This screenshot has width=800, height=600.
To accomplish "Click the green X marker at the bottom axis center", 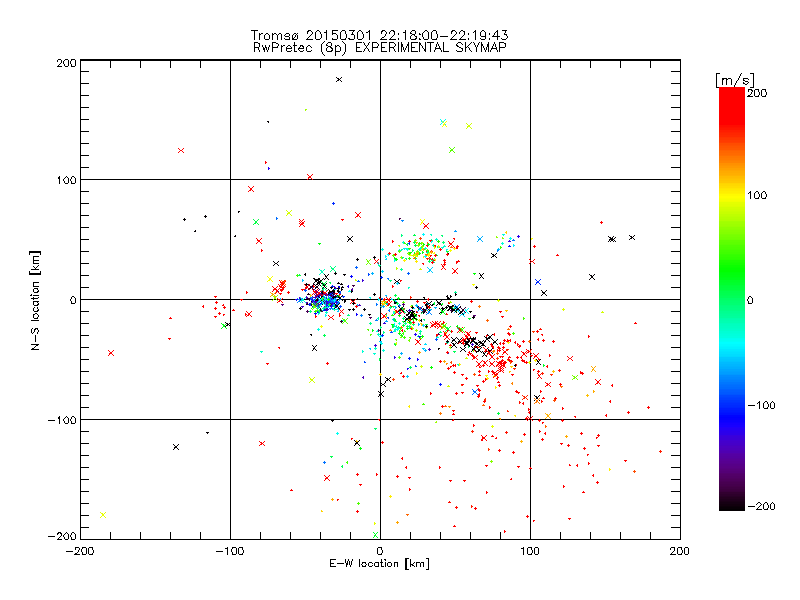I will (x=376, y=535).
